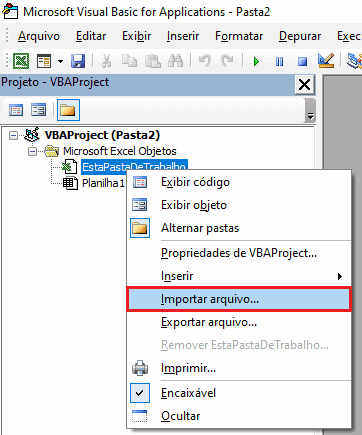The height and width of the screenshot is (435, 362).
Task: Open the Depurar menu
Action: [x=300, y=36]
